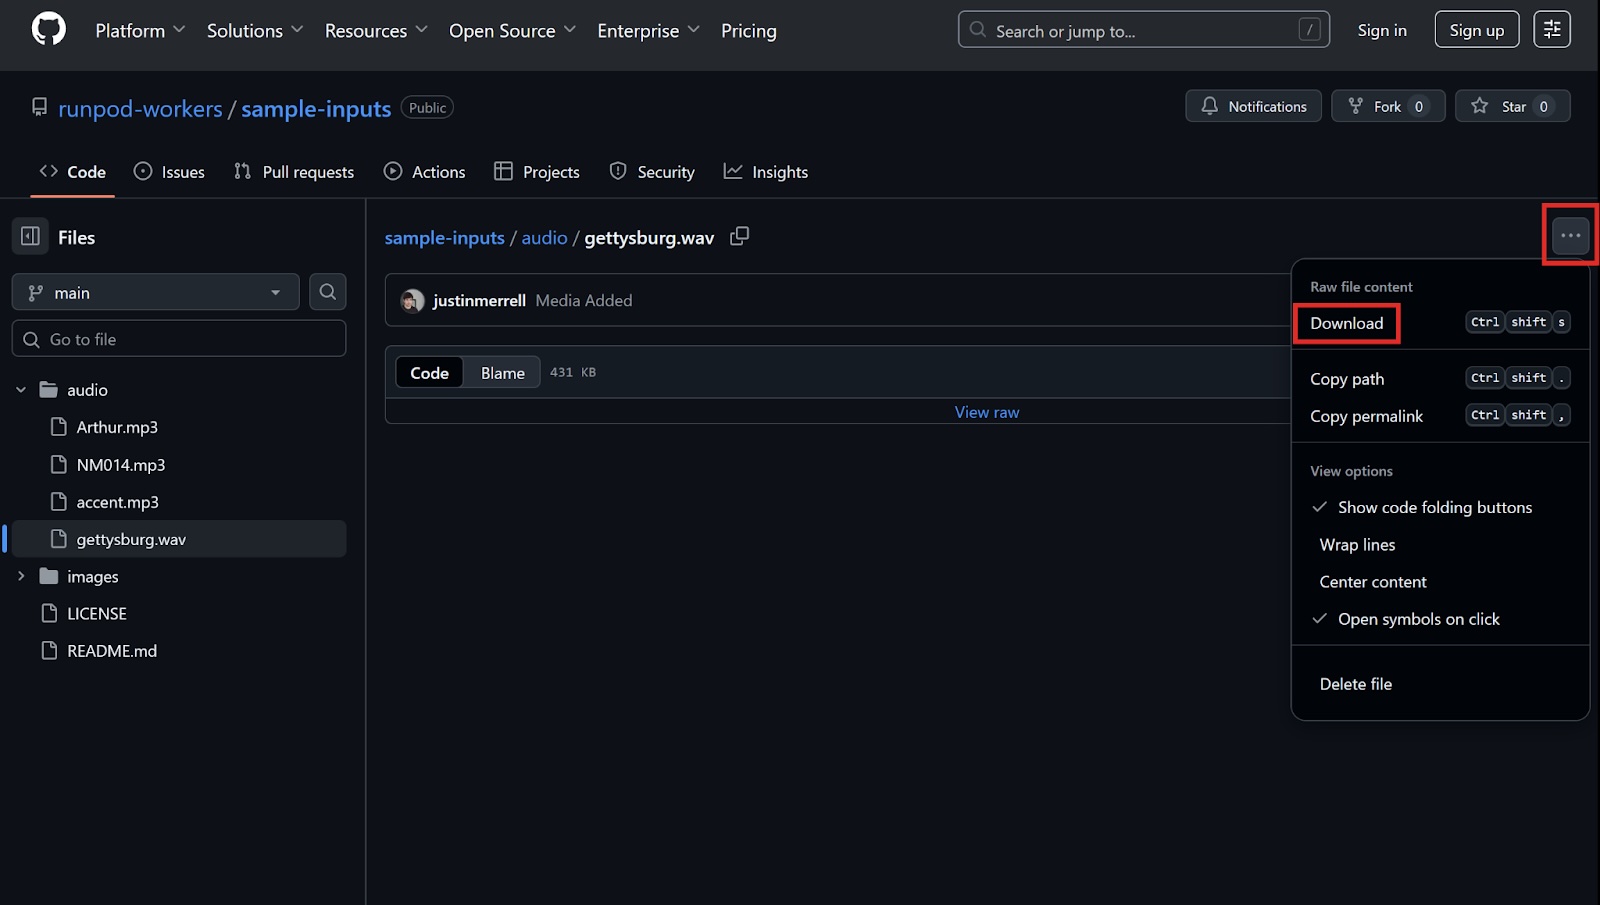1600x905 pixels.
Task: Click the View raw link
Action: [x=987, y=412]
